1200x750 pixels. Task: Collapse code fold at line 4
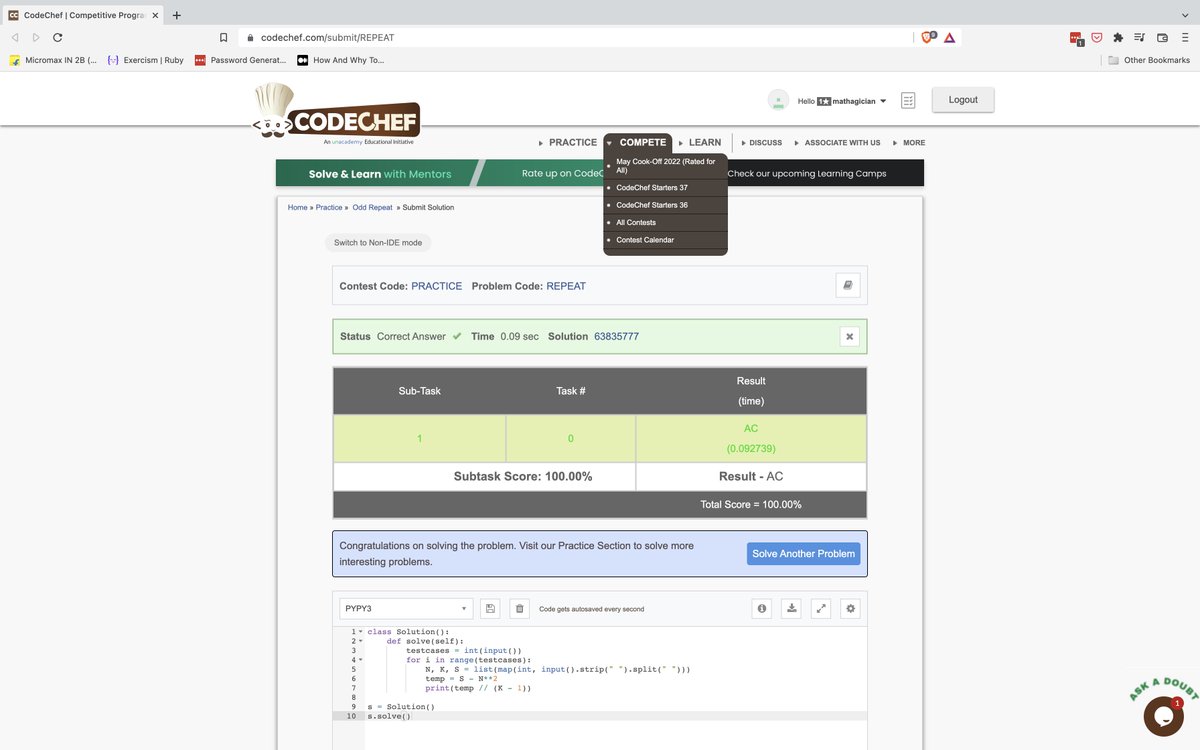360,660
